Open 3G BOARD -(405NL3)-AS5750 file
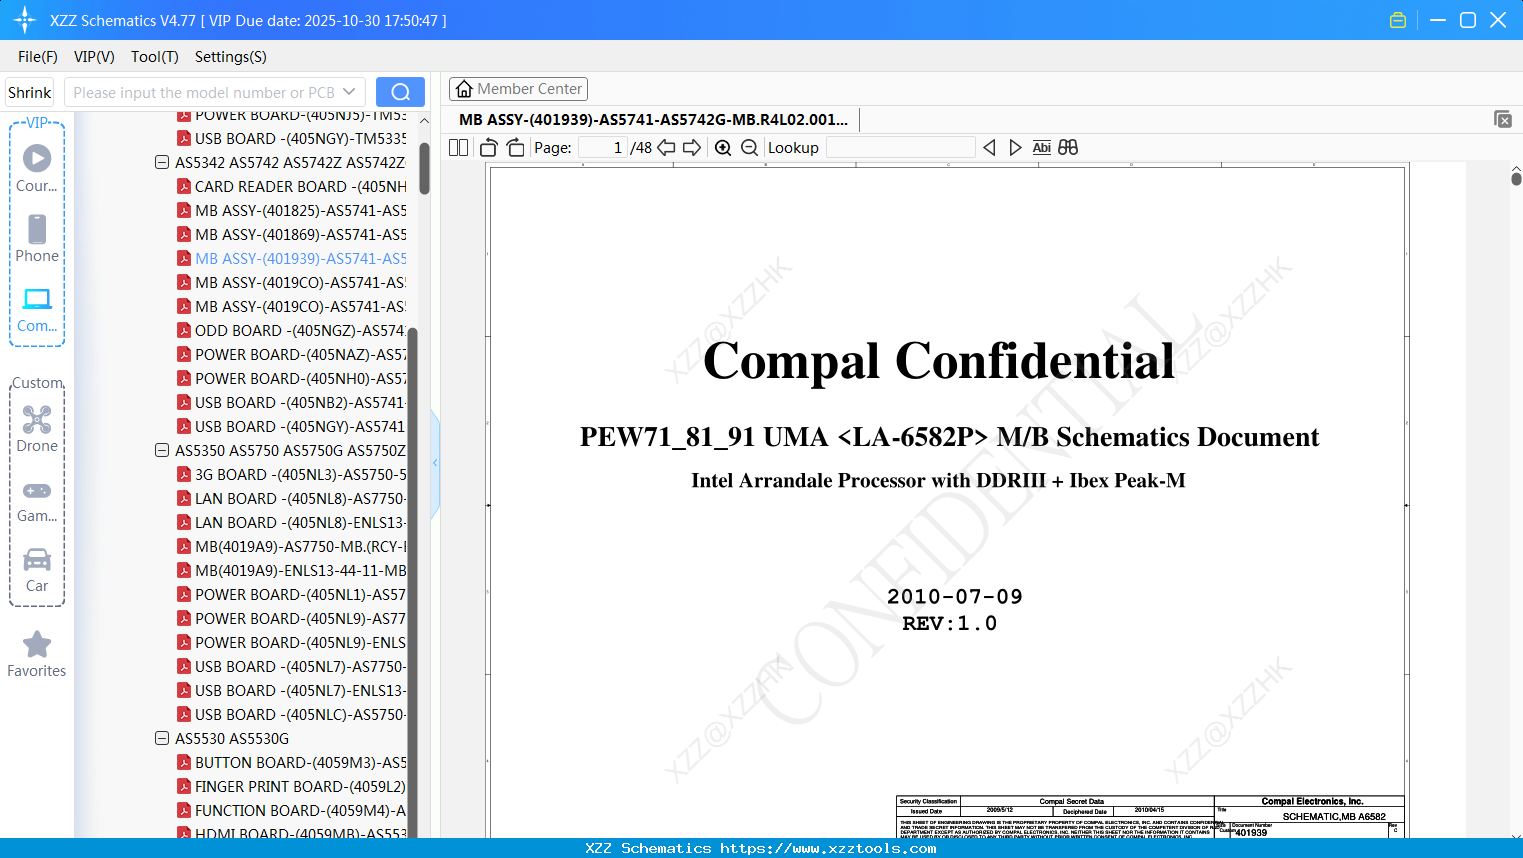This screenshot has height=858, width=1523. pos(292,475)
